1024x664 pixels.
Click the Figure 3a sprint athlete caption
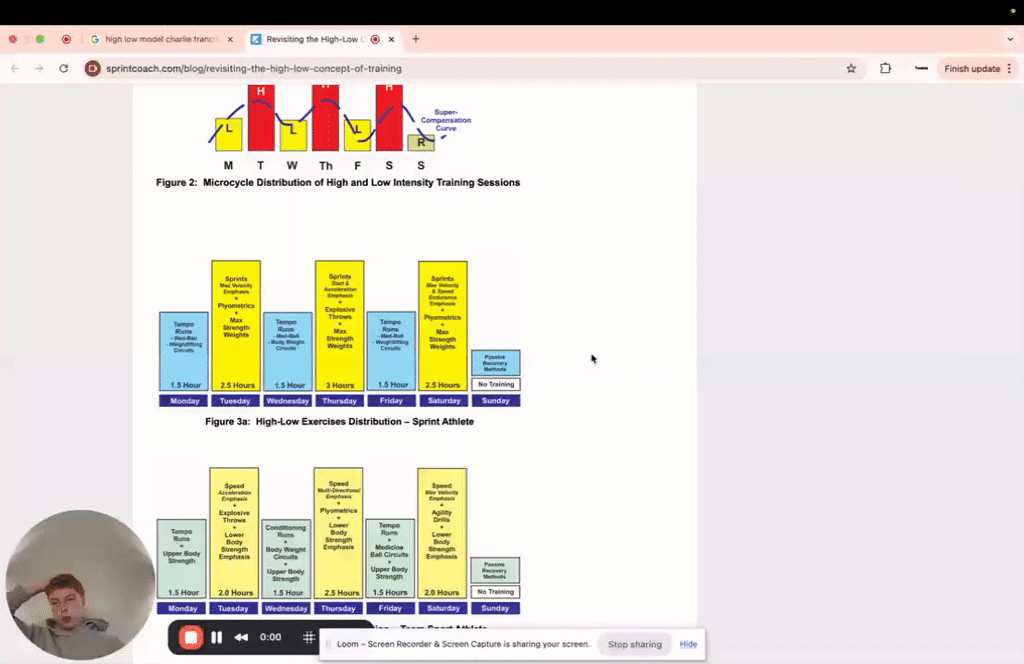pos(340,422)
